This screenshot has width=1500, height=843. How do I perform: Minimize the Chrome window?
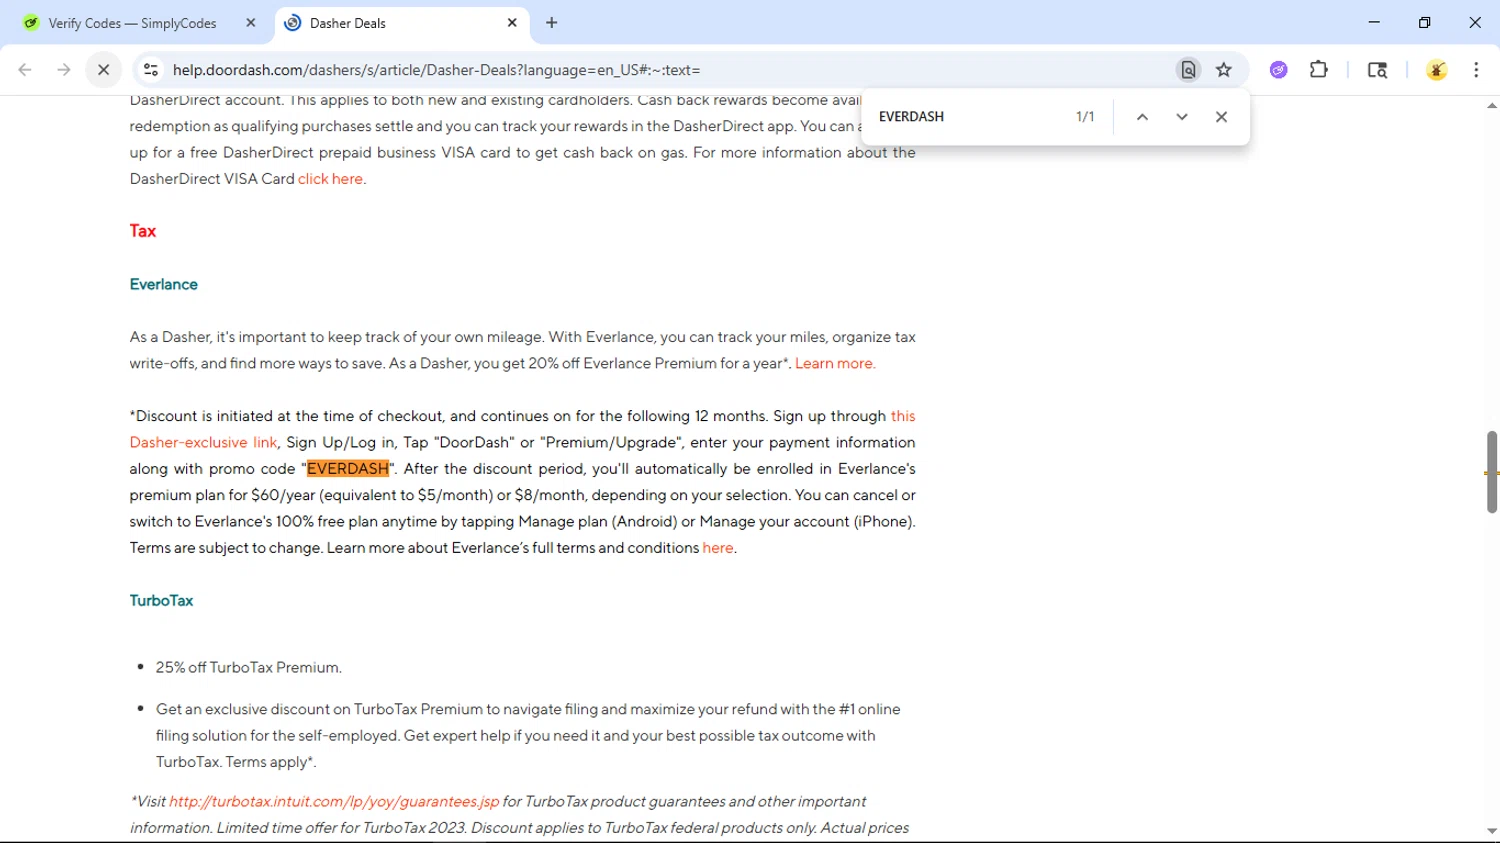(1374, 22)
